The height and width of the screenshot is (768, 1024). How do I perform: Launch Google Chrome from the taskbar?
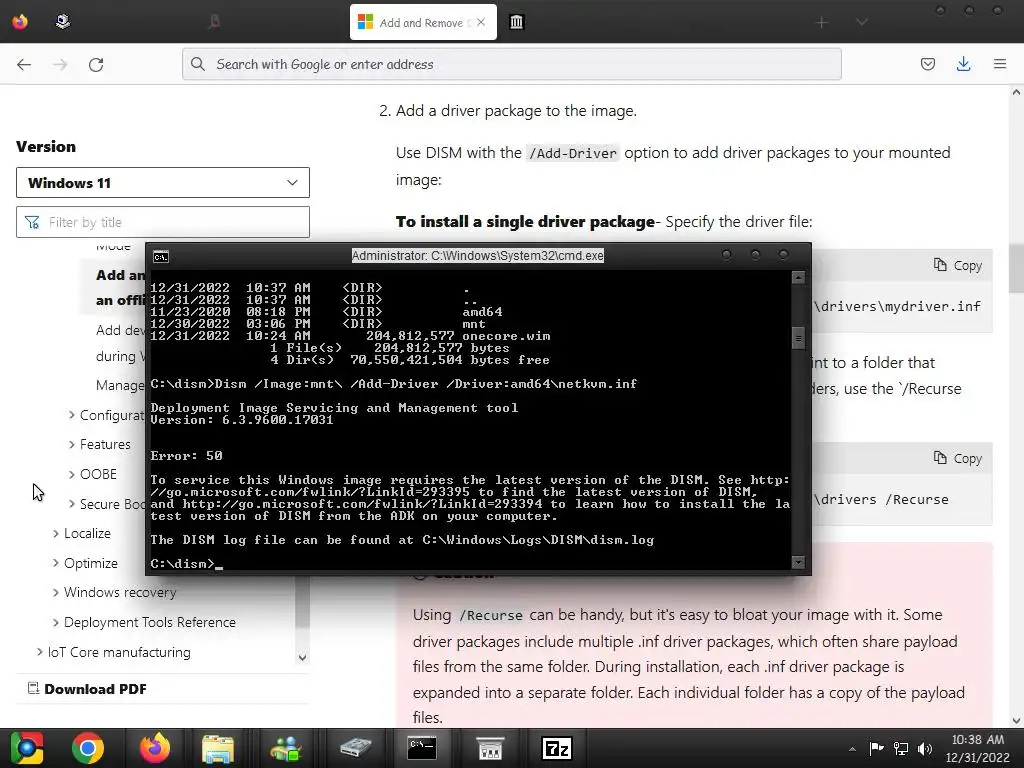click(88, 748)
